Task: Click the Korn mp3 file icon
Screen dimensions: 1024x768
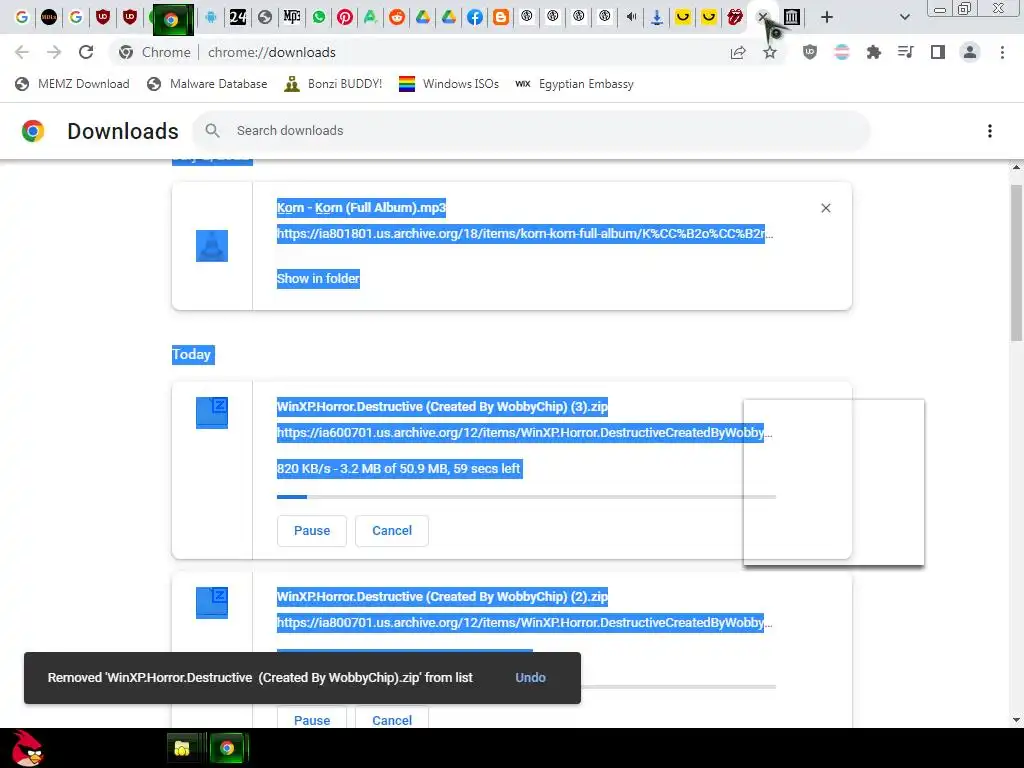Action: pyautogui.click(x=212, y=246)
